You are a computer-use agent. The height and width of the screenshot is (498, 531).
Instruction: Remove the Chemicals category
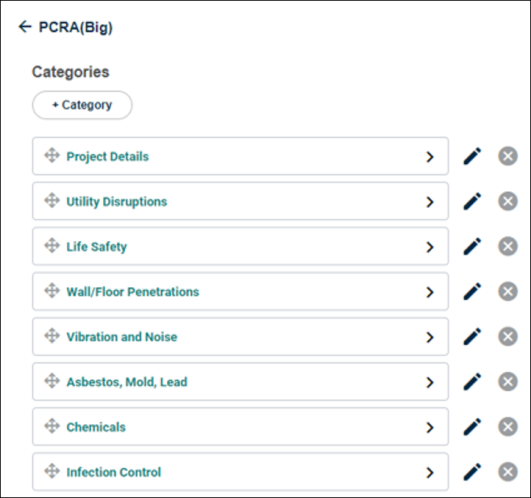pyautogui.click(x=508, y=427)
